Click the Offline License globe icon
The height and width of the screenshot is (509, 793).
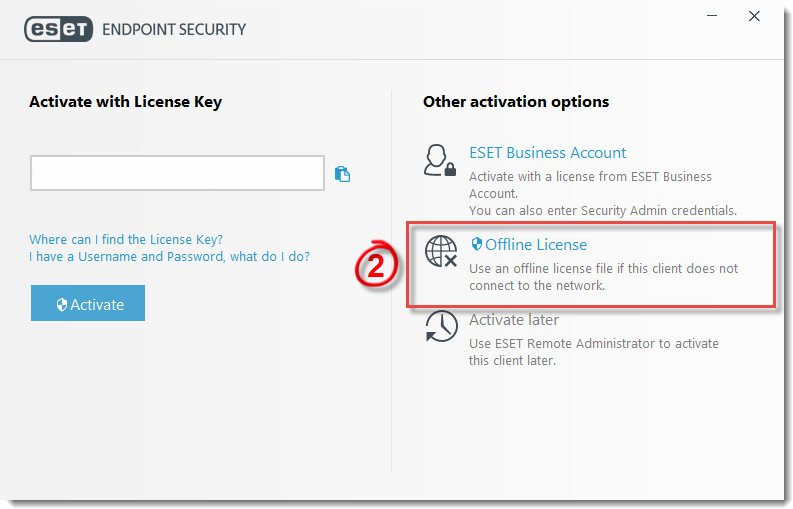(441, 251)
